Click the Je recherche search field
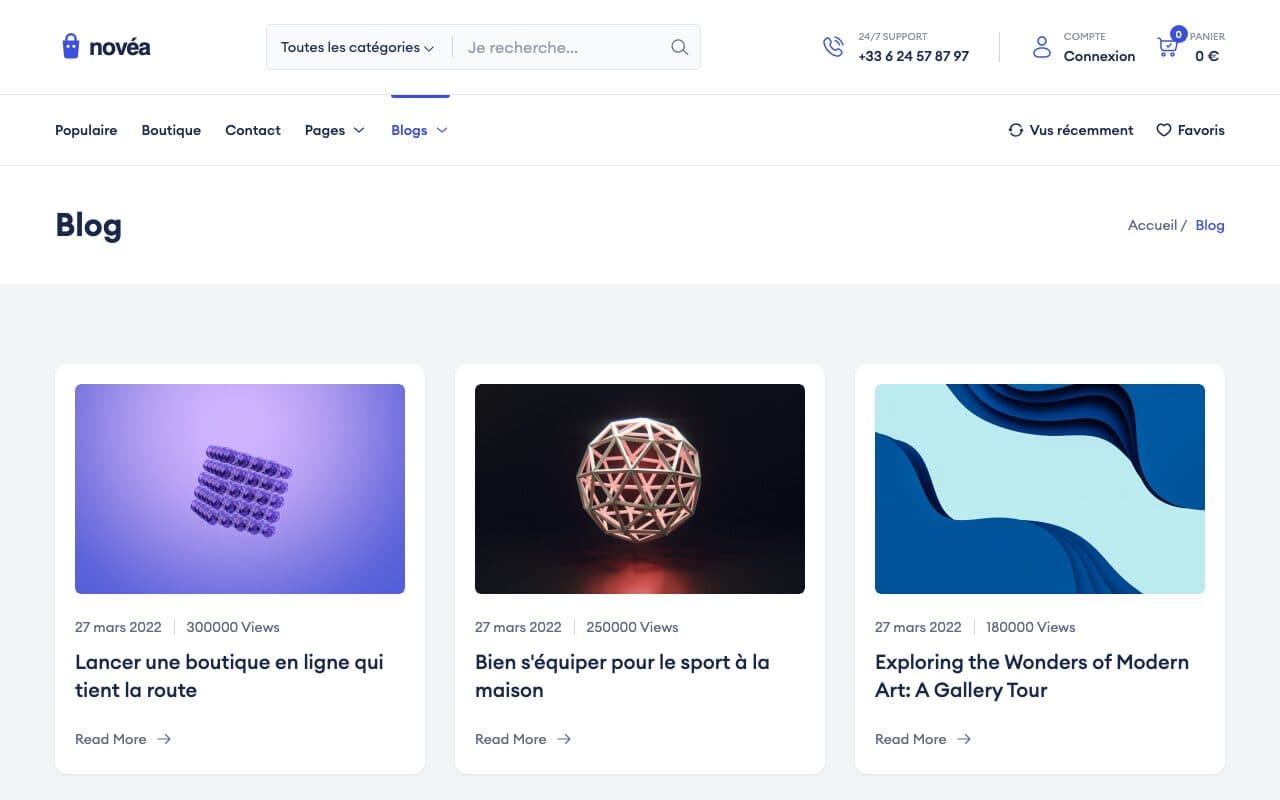This screenshot has height=800, width=1280. tap(560, 47)
